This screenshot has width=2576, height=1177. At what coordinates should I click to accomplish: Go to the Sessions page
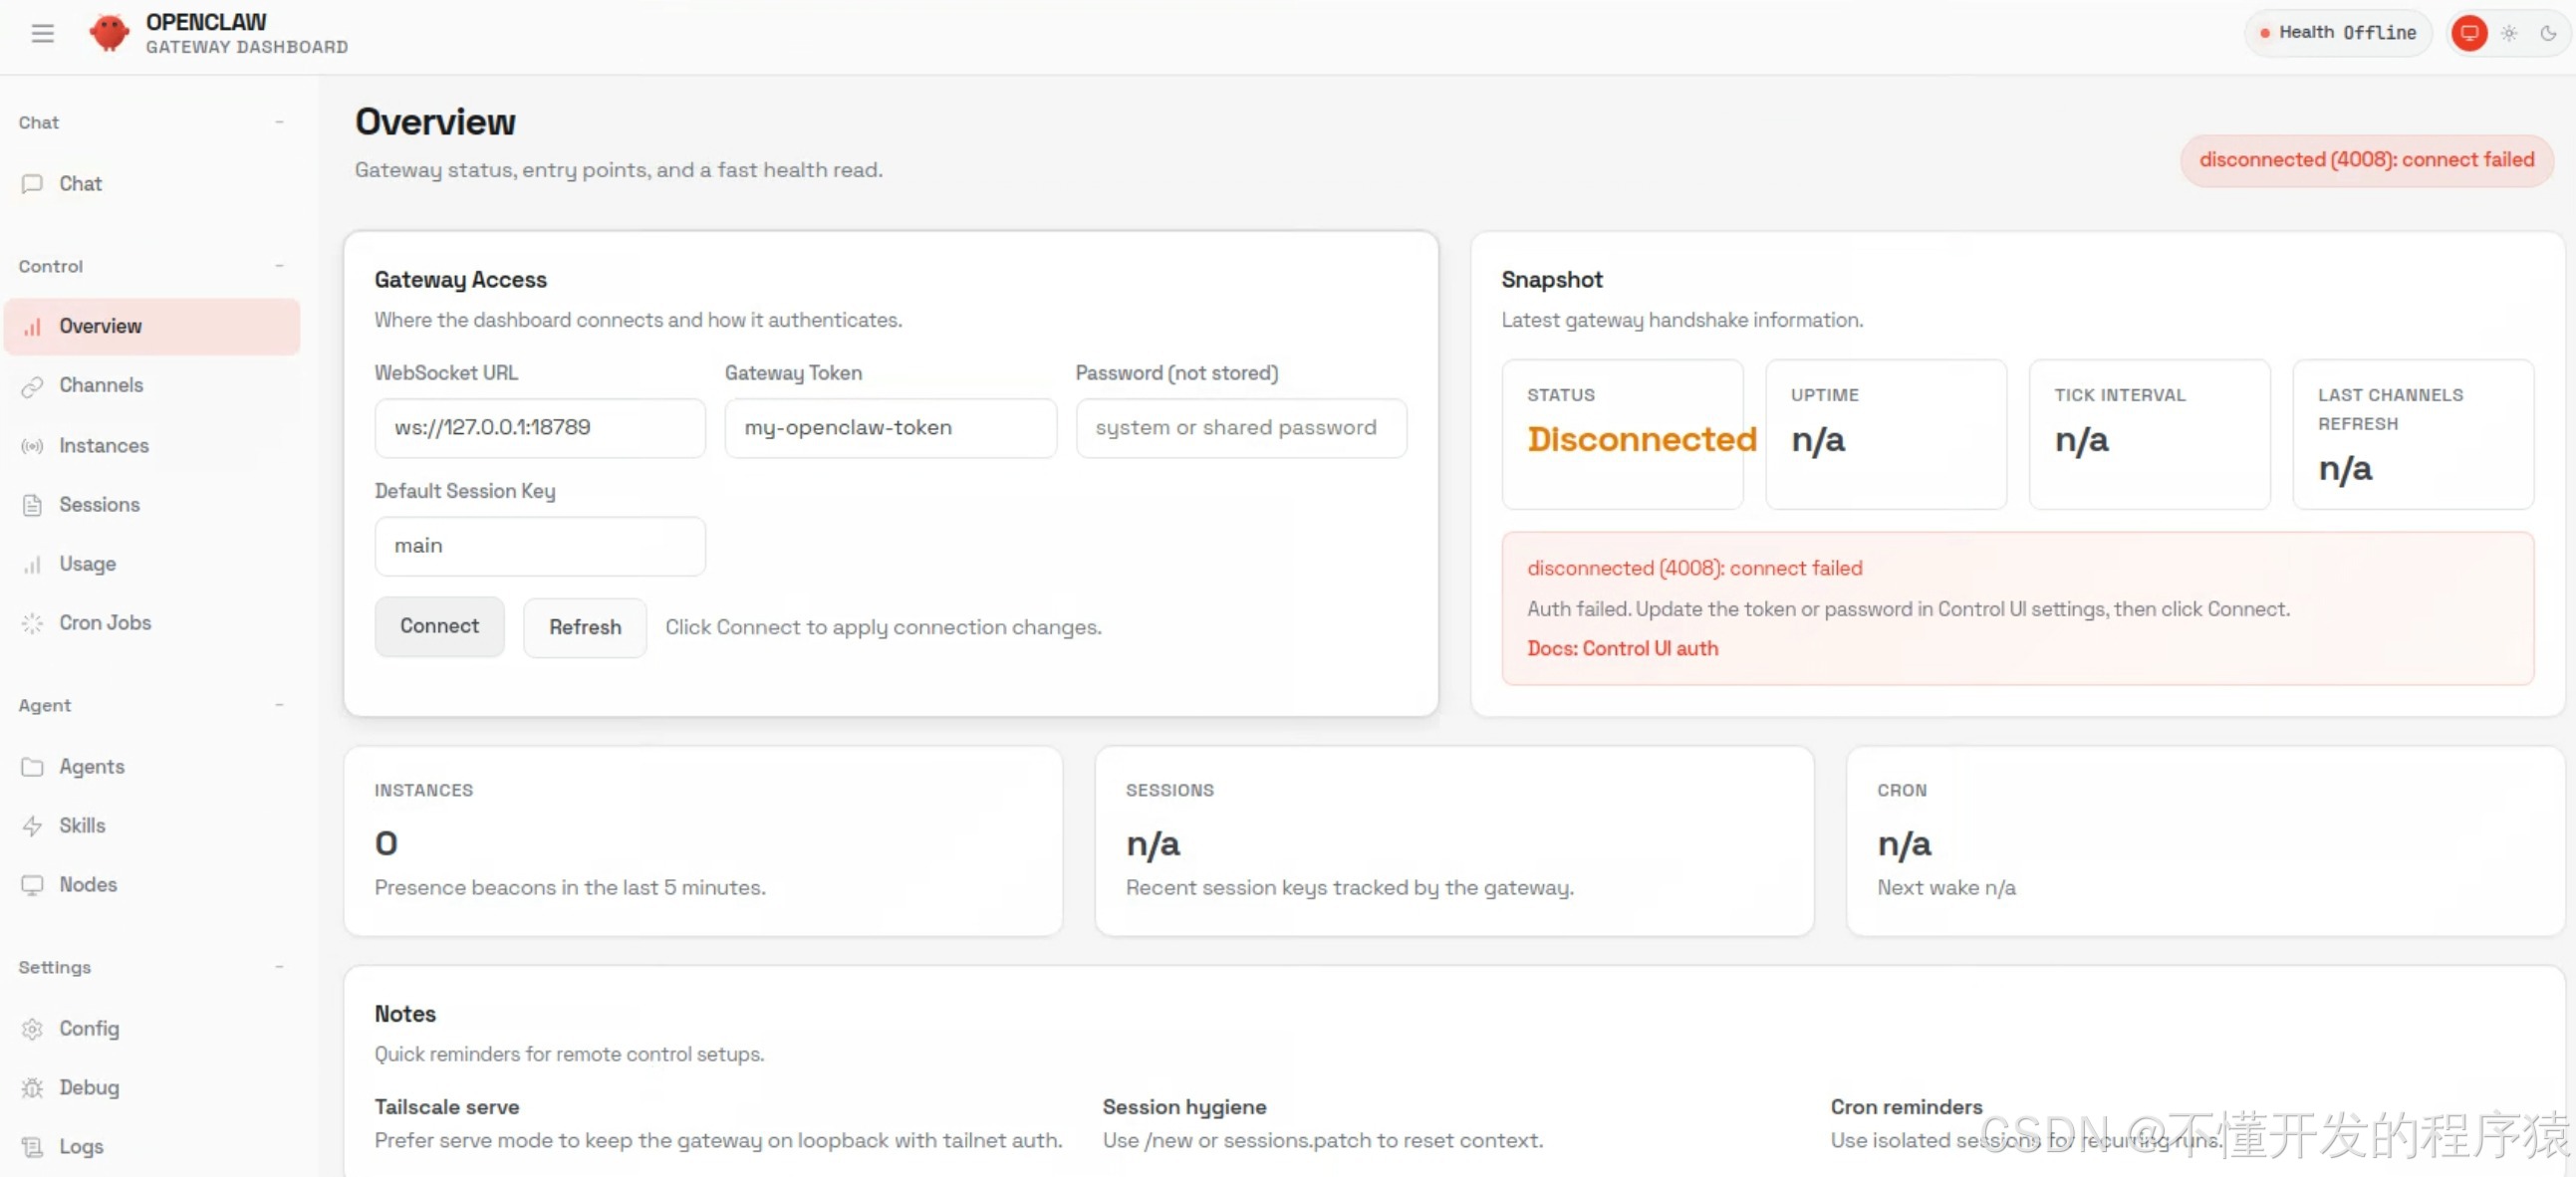pos(99,505)
